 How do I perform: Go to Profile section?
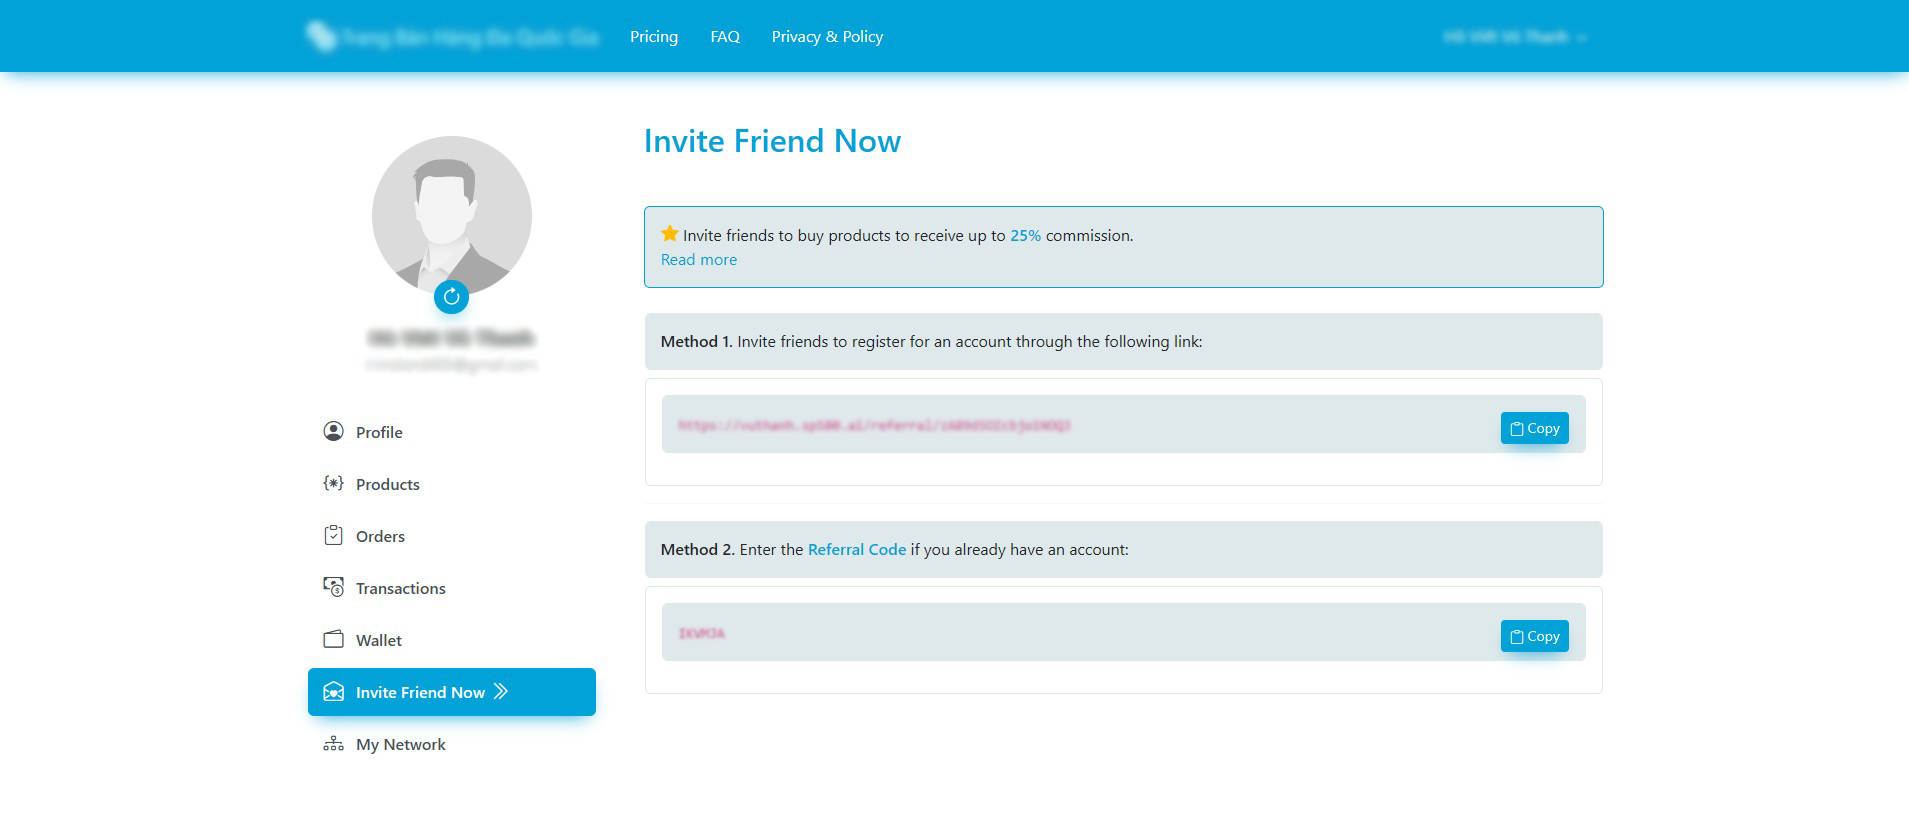point(452,432)
